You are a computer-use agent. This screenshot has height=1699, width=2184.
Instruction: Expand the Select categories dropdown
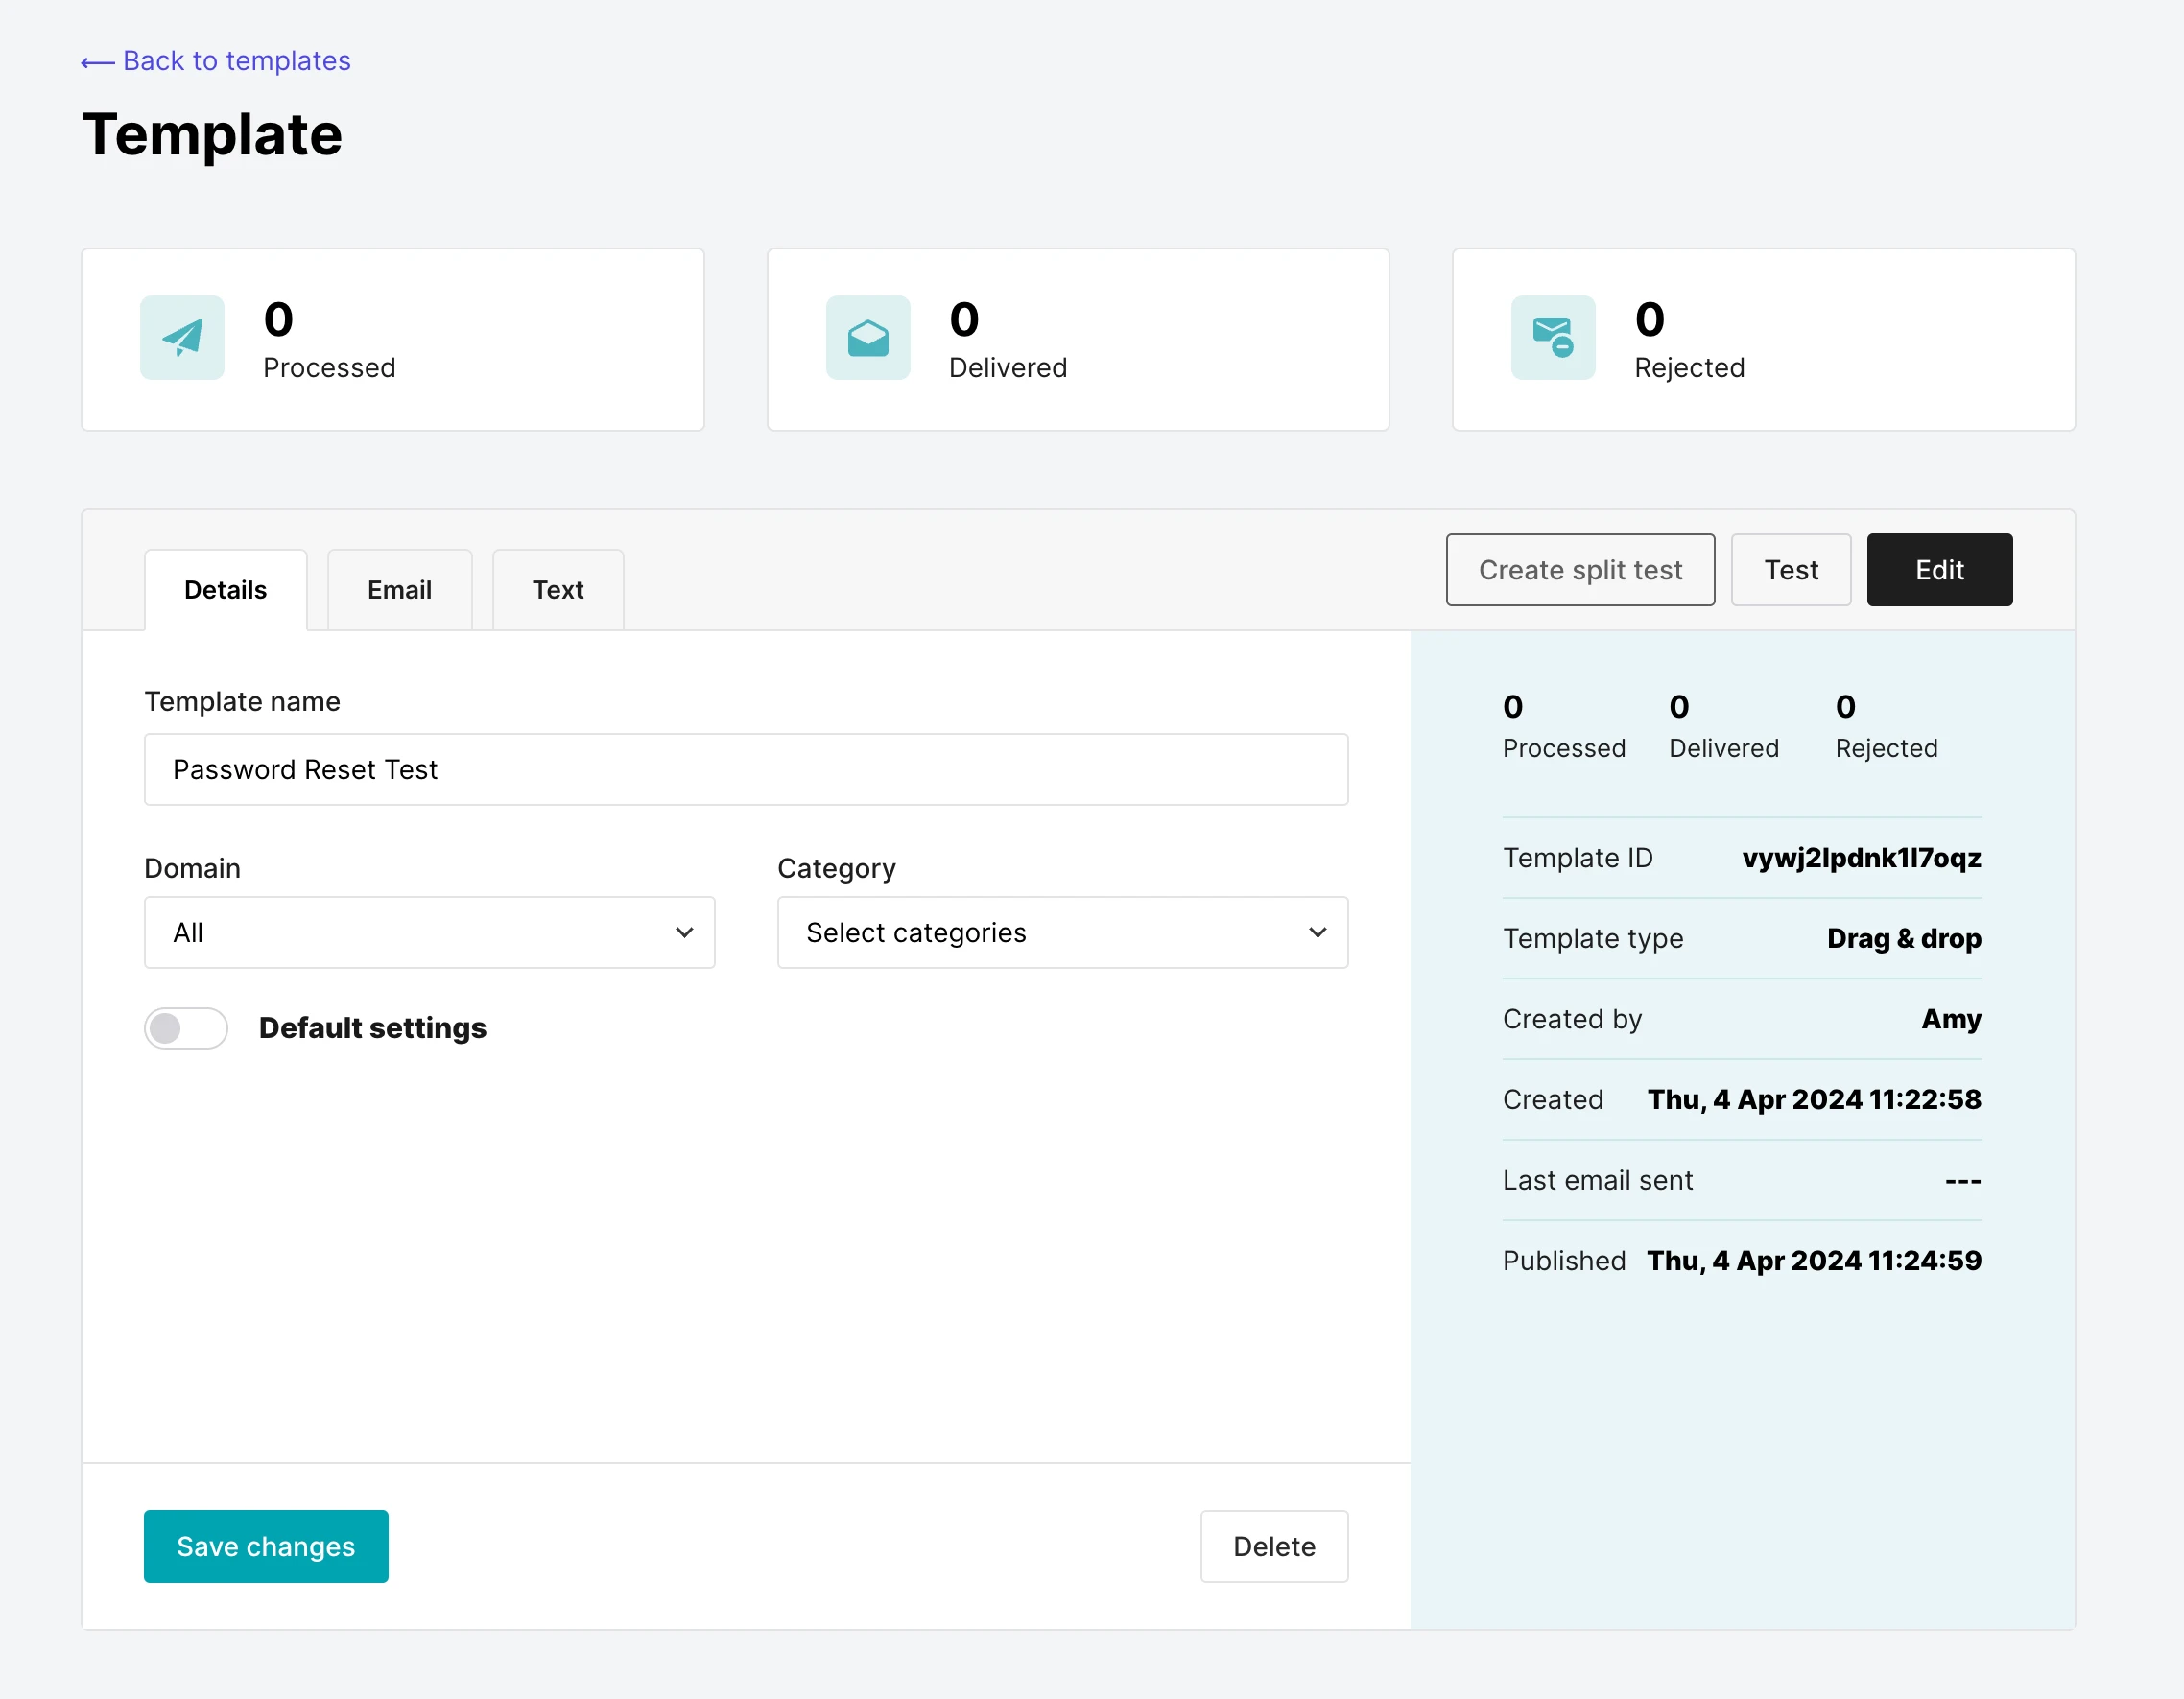click(x=1061, y=933)
